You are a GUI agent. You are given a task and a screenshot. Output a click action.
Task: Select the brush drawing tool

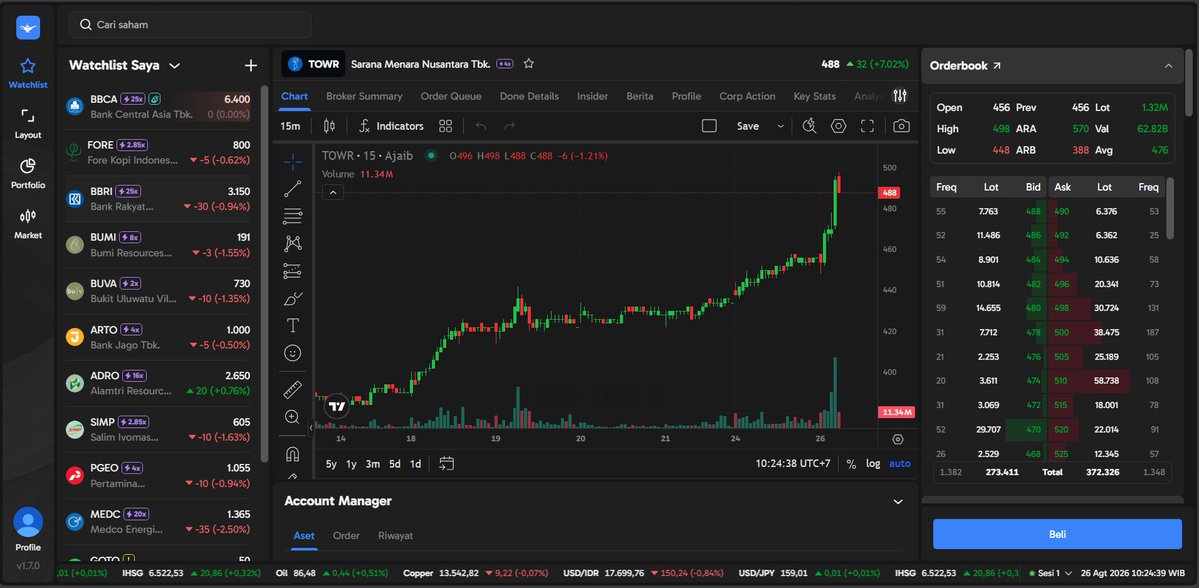(292, 298)
